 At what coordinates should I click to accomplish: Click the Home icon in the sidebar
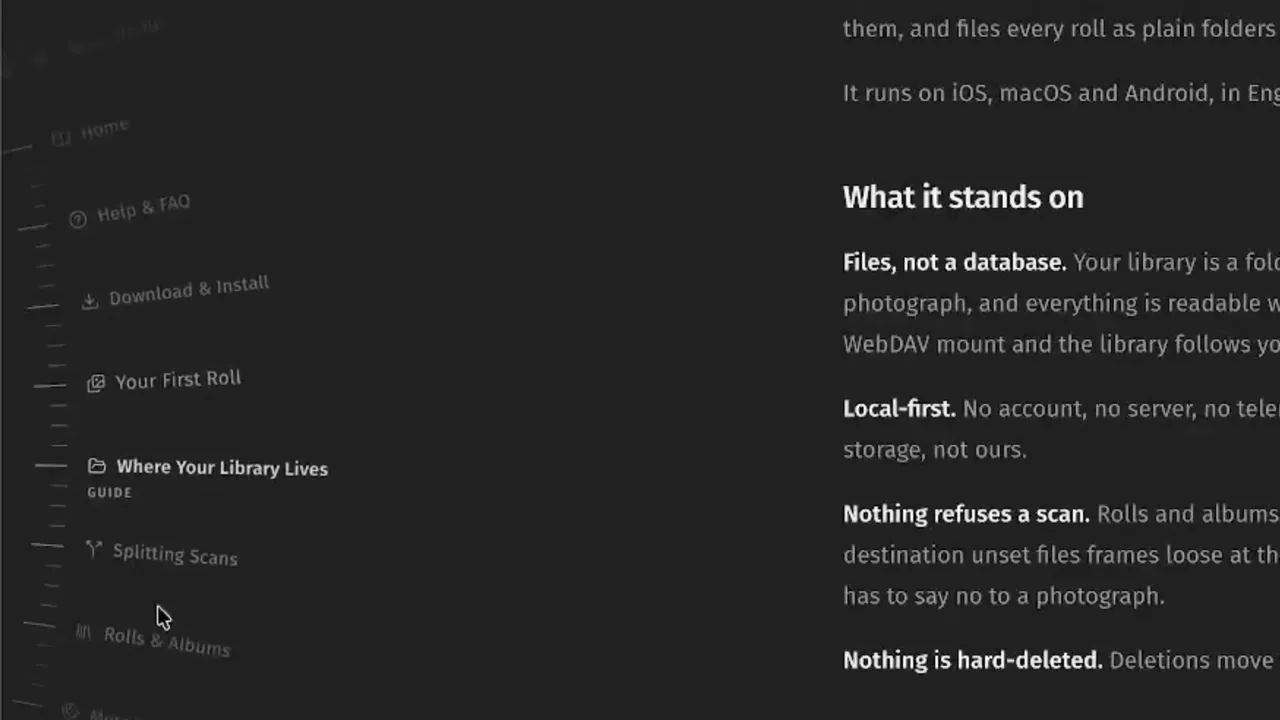click(x=61, y=138)
